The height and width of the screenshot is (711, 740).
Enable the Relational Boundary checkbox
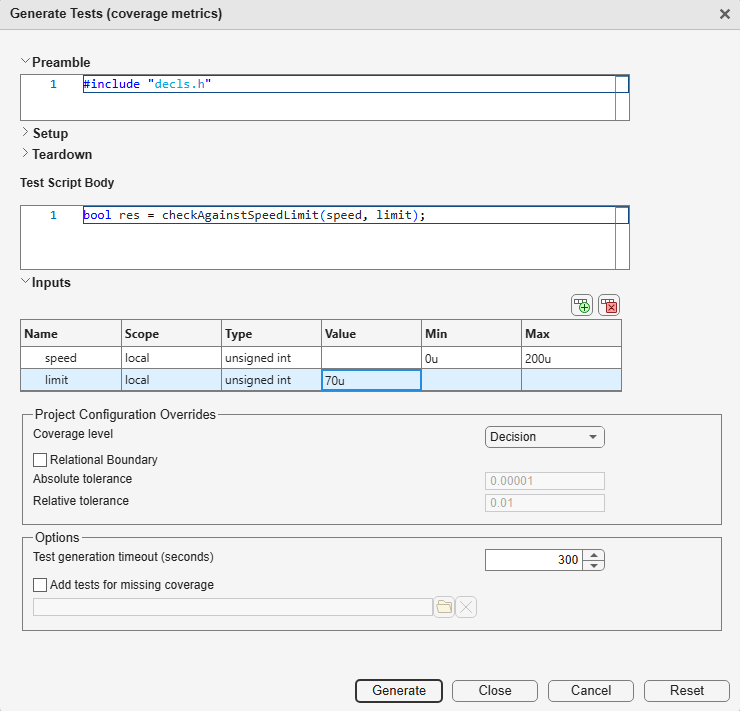tap(40, 460)
